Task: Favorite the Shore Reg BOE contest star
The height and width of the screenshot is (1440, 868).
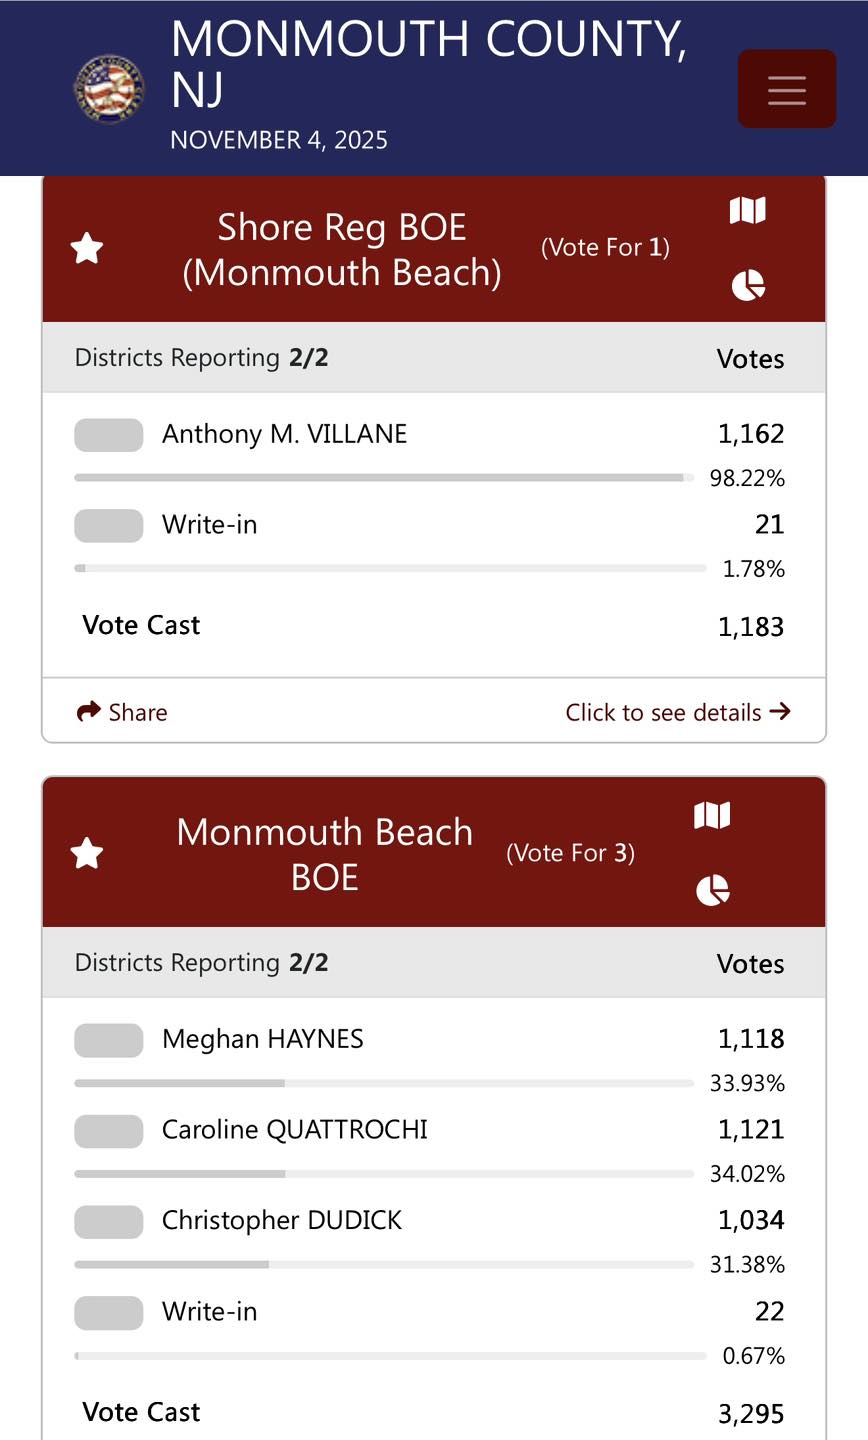Action: (x=87, y=248)
